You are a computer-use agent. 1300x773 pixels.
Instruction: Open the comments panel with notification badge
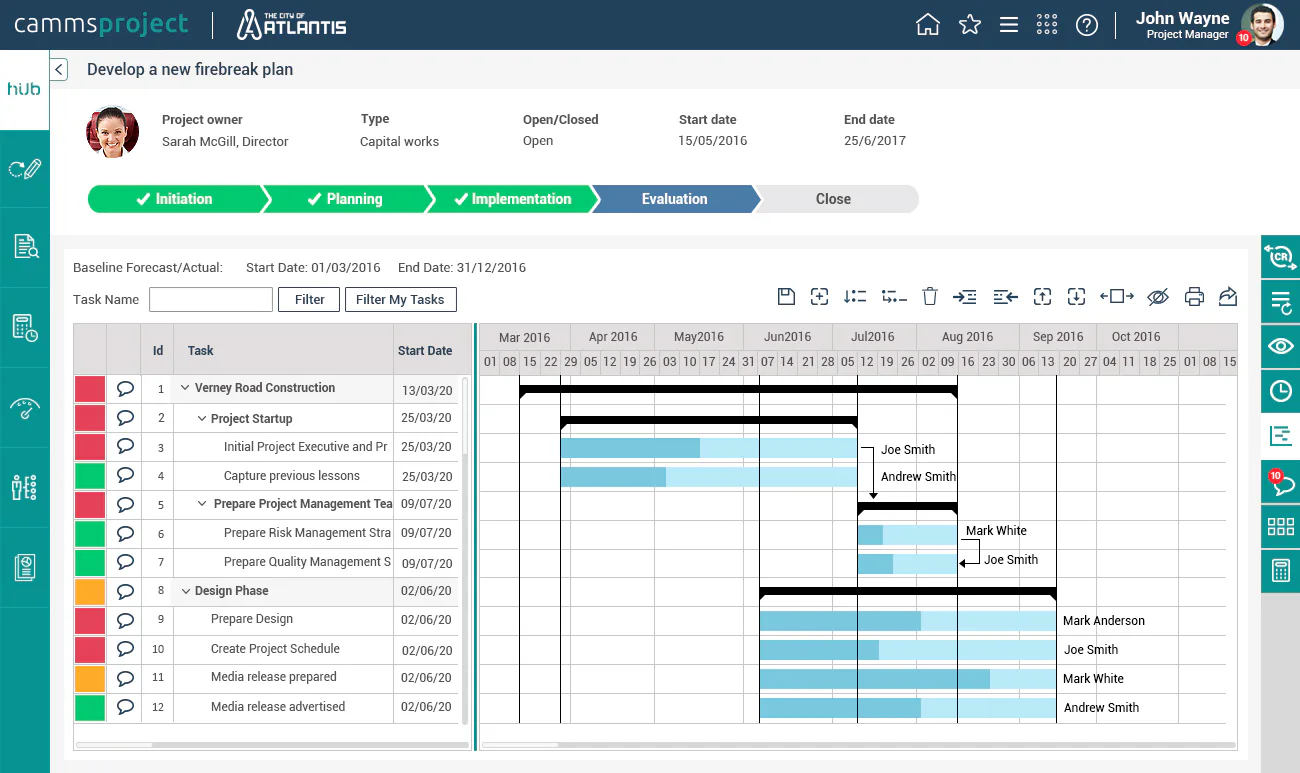pyautogui.click(x=1280, y=481)
